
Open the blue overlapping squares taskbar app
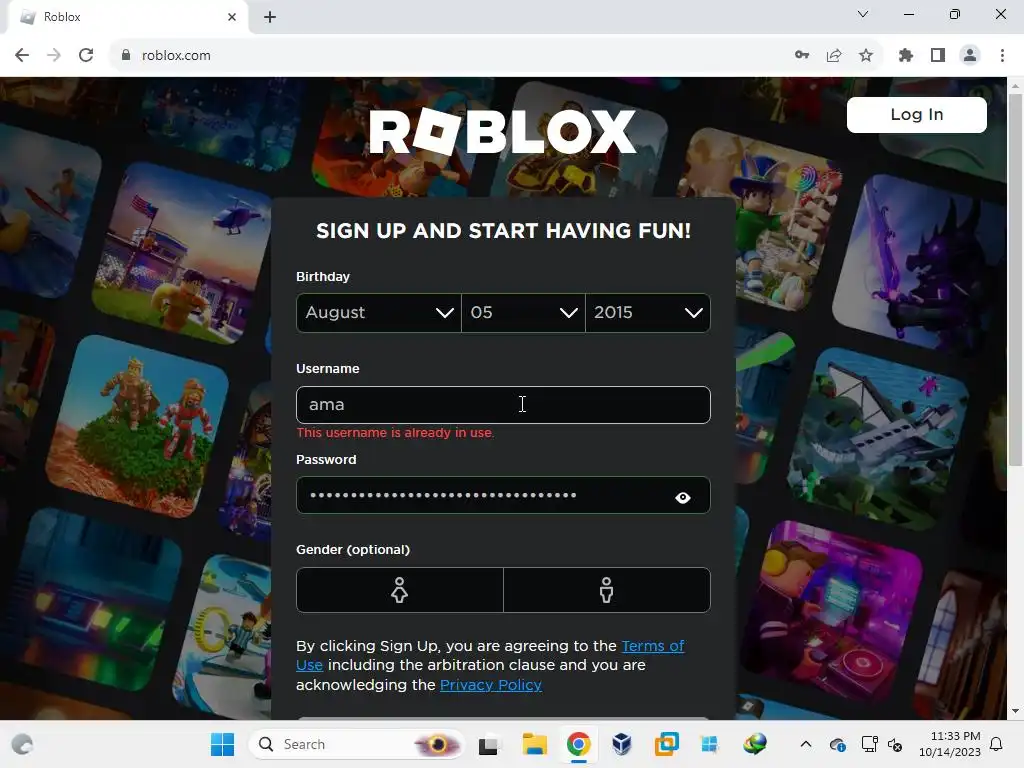click(666, 744)
